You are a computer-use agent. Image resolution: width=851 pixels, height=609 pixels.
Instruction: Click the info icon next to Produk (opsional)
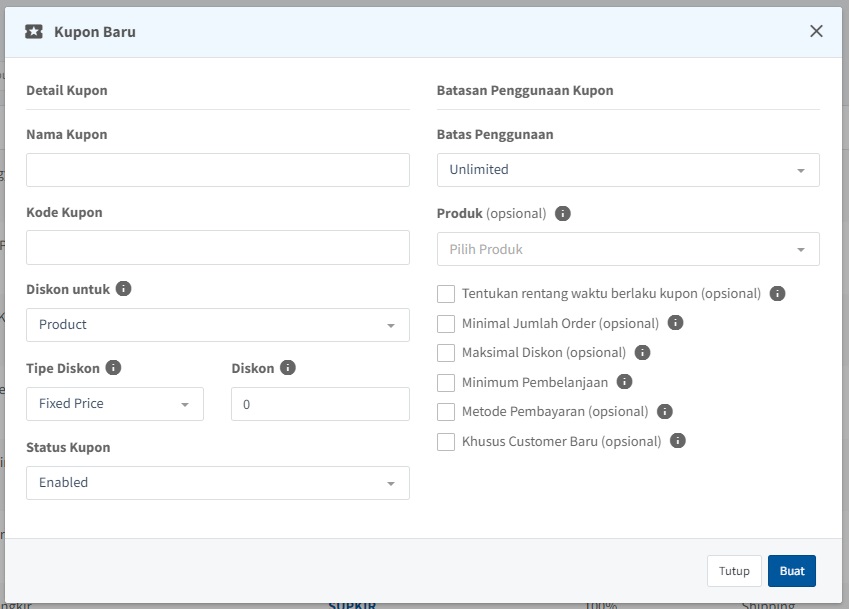(563, 213)
